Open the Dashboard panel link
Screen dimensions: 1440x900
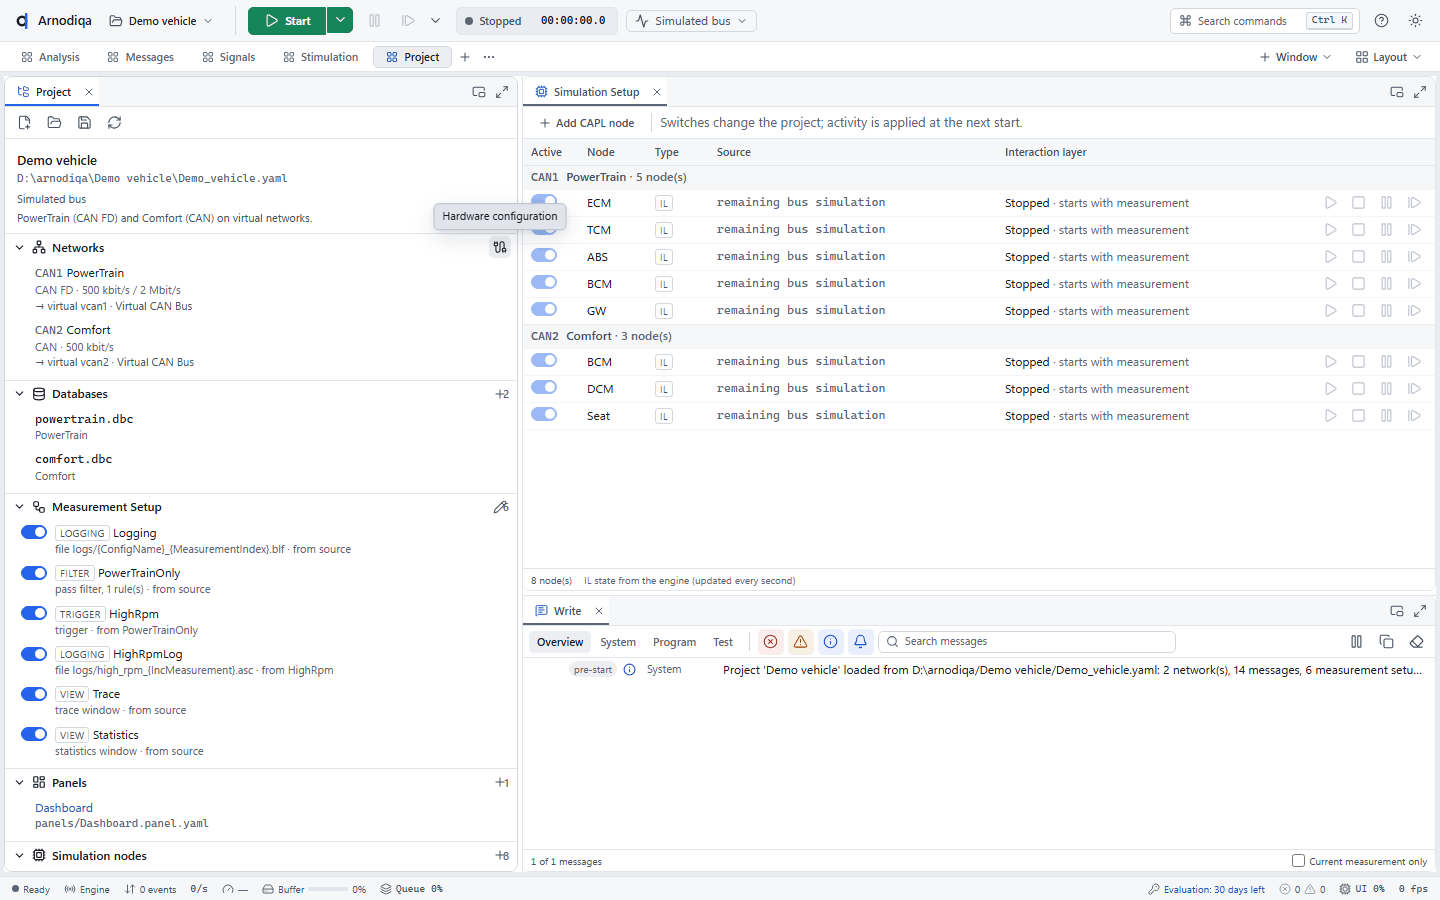64,808
